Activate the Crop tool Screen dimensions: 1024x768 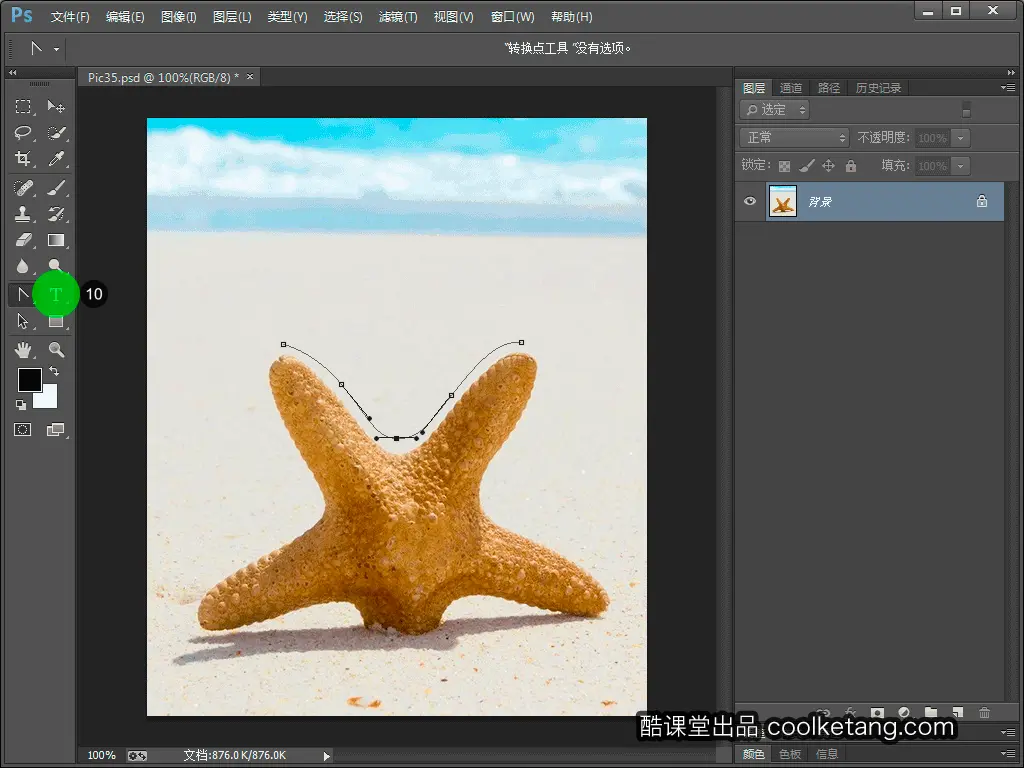23,159
